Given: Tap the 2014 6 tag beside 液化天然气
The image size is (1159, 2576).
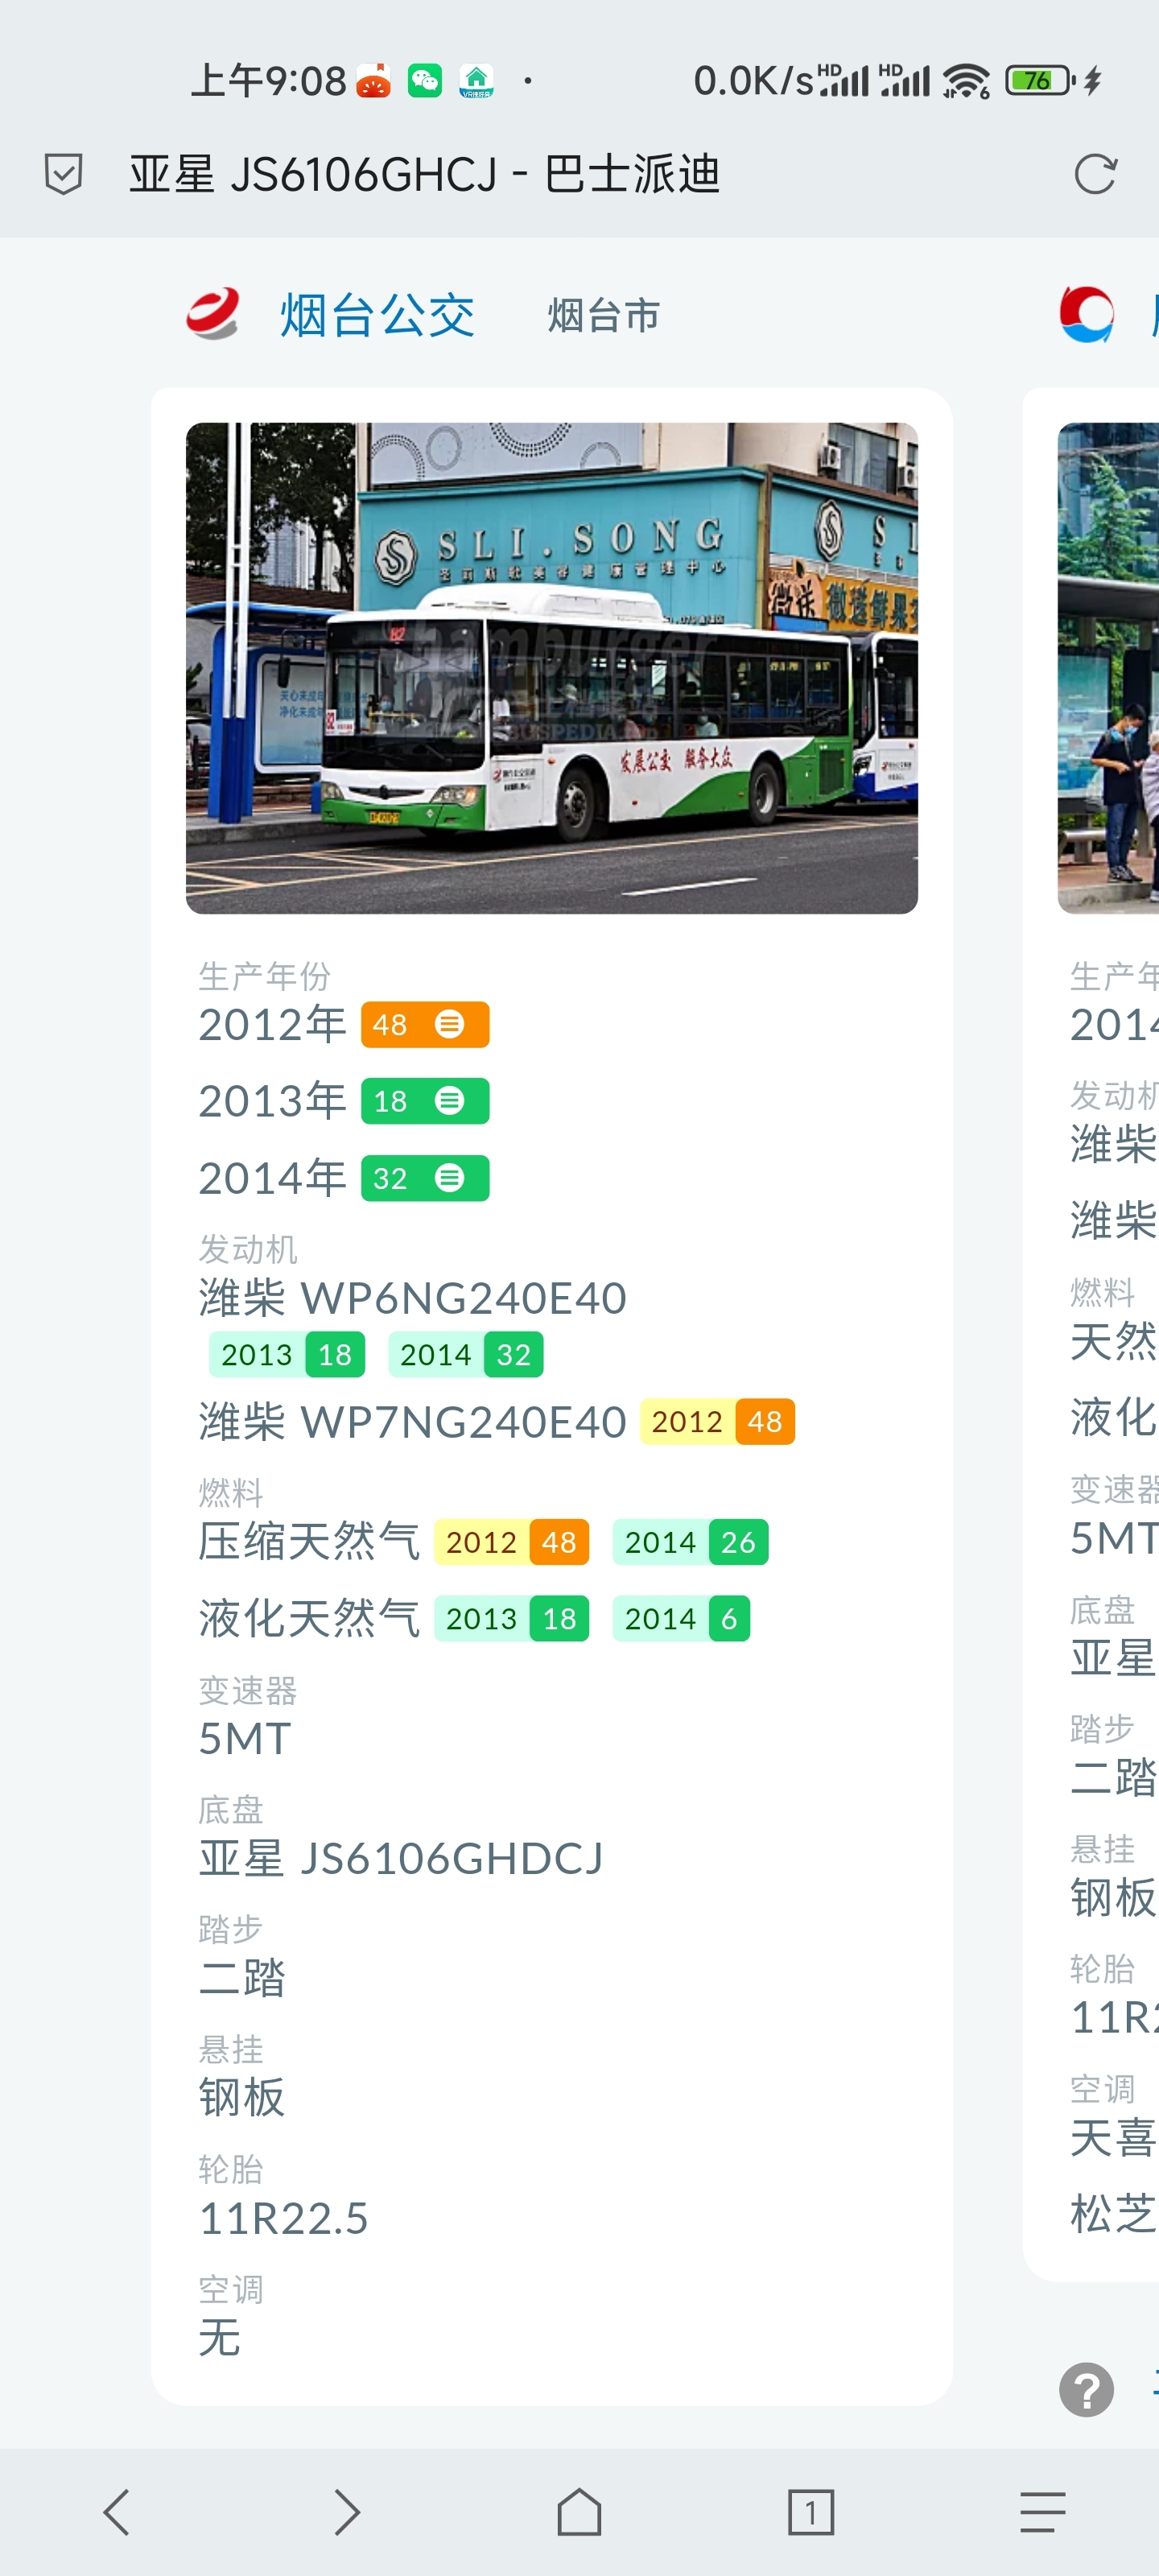Looking at the screenshot, I should pyautogui.click(x=681, y=1618).
